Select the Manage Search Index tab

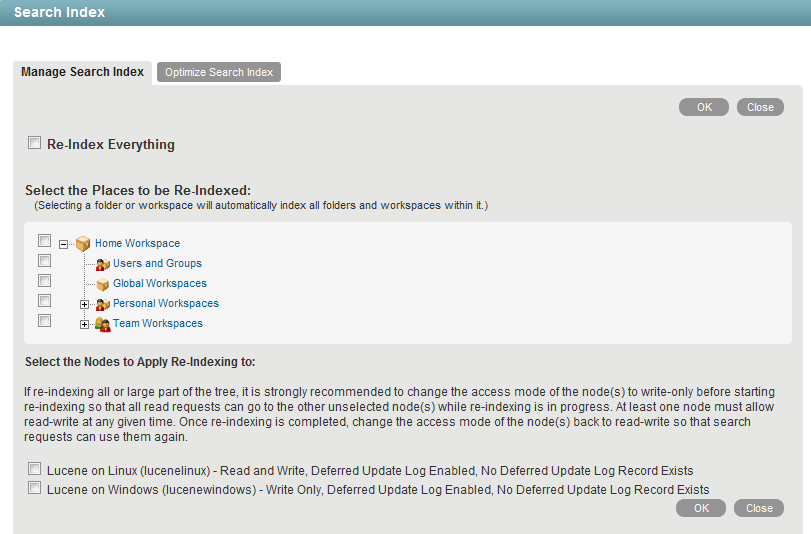(x=83, y=72)
